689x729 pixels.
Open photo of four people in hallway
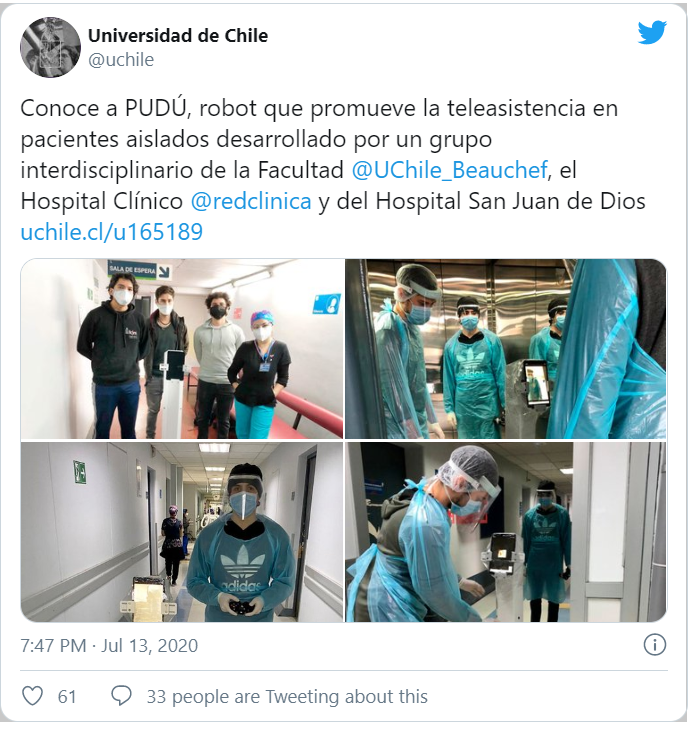182,349
